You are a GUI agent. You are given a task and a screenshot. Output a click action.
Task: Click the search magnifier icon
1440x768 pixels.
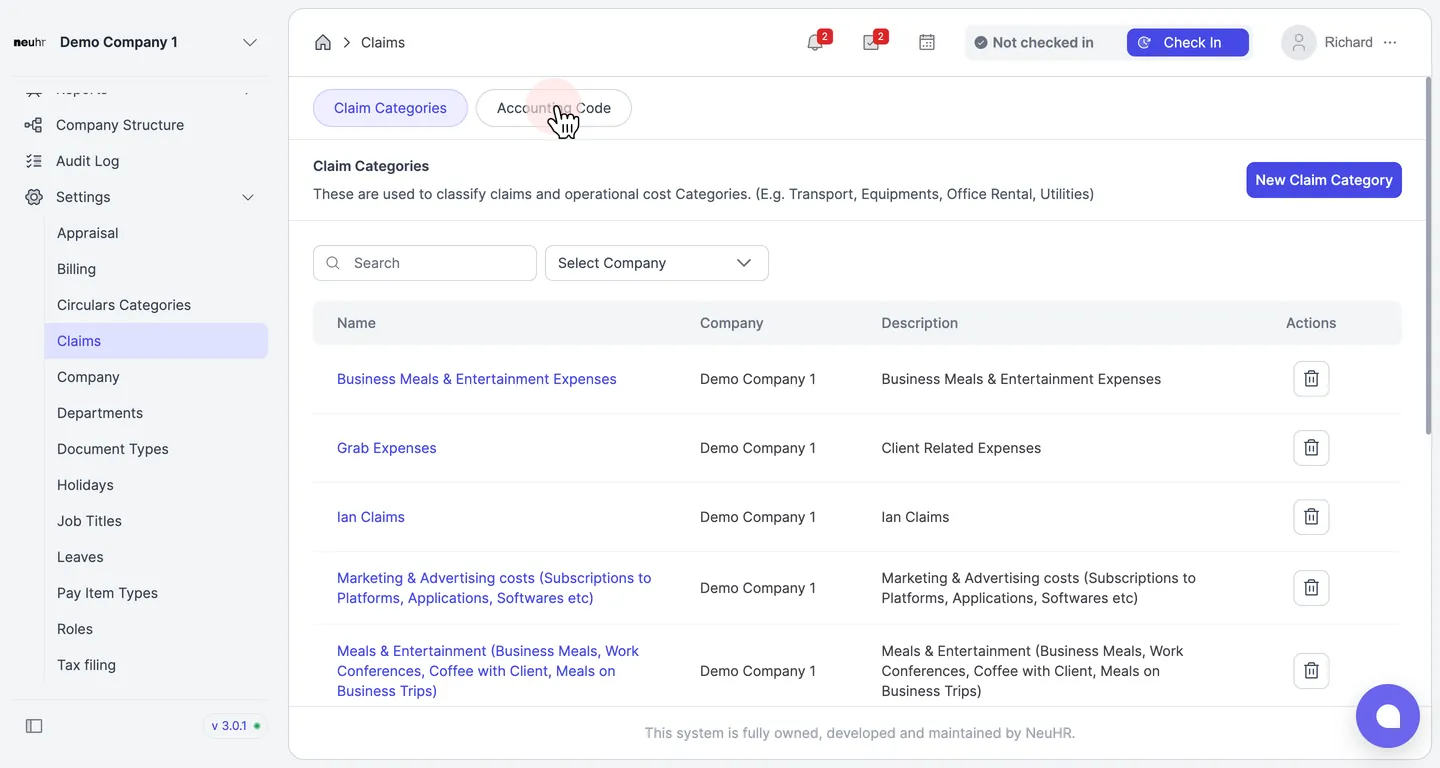(334, 263)
